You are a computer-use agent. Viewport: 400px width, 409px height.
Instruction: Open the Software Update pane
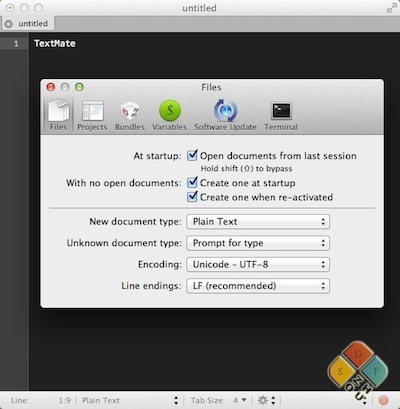point(225,115)
